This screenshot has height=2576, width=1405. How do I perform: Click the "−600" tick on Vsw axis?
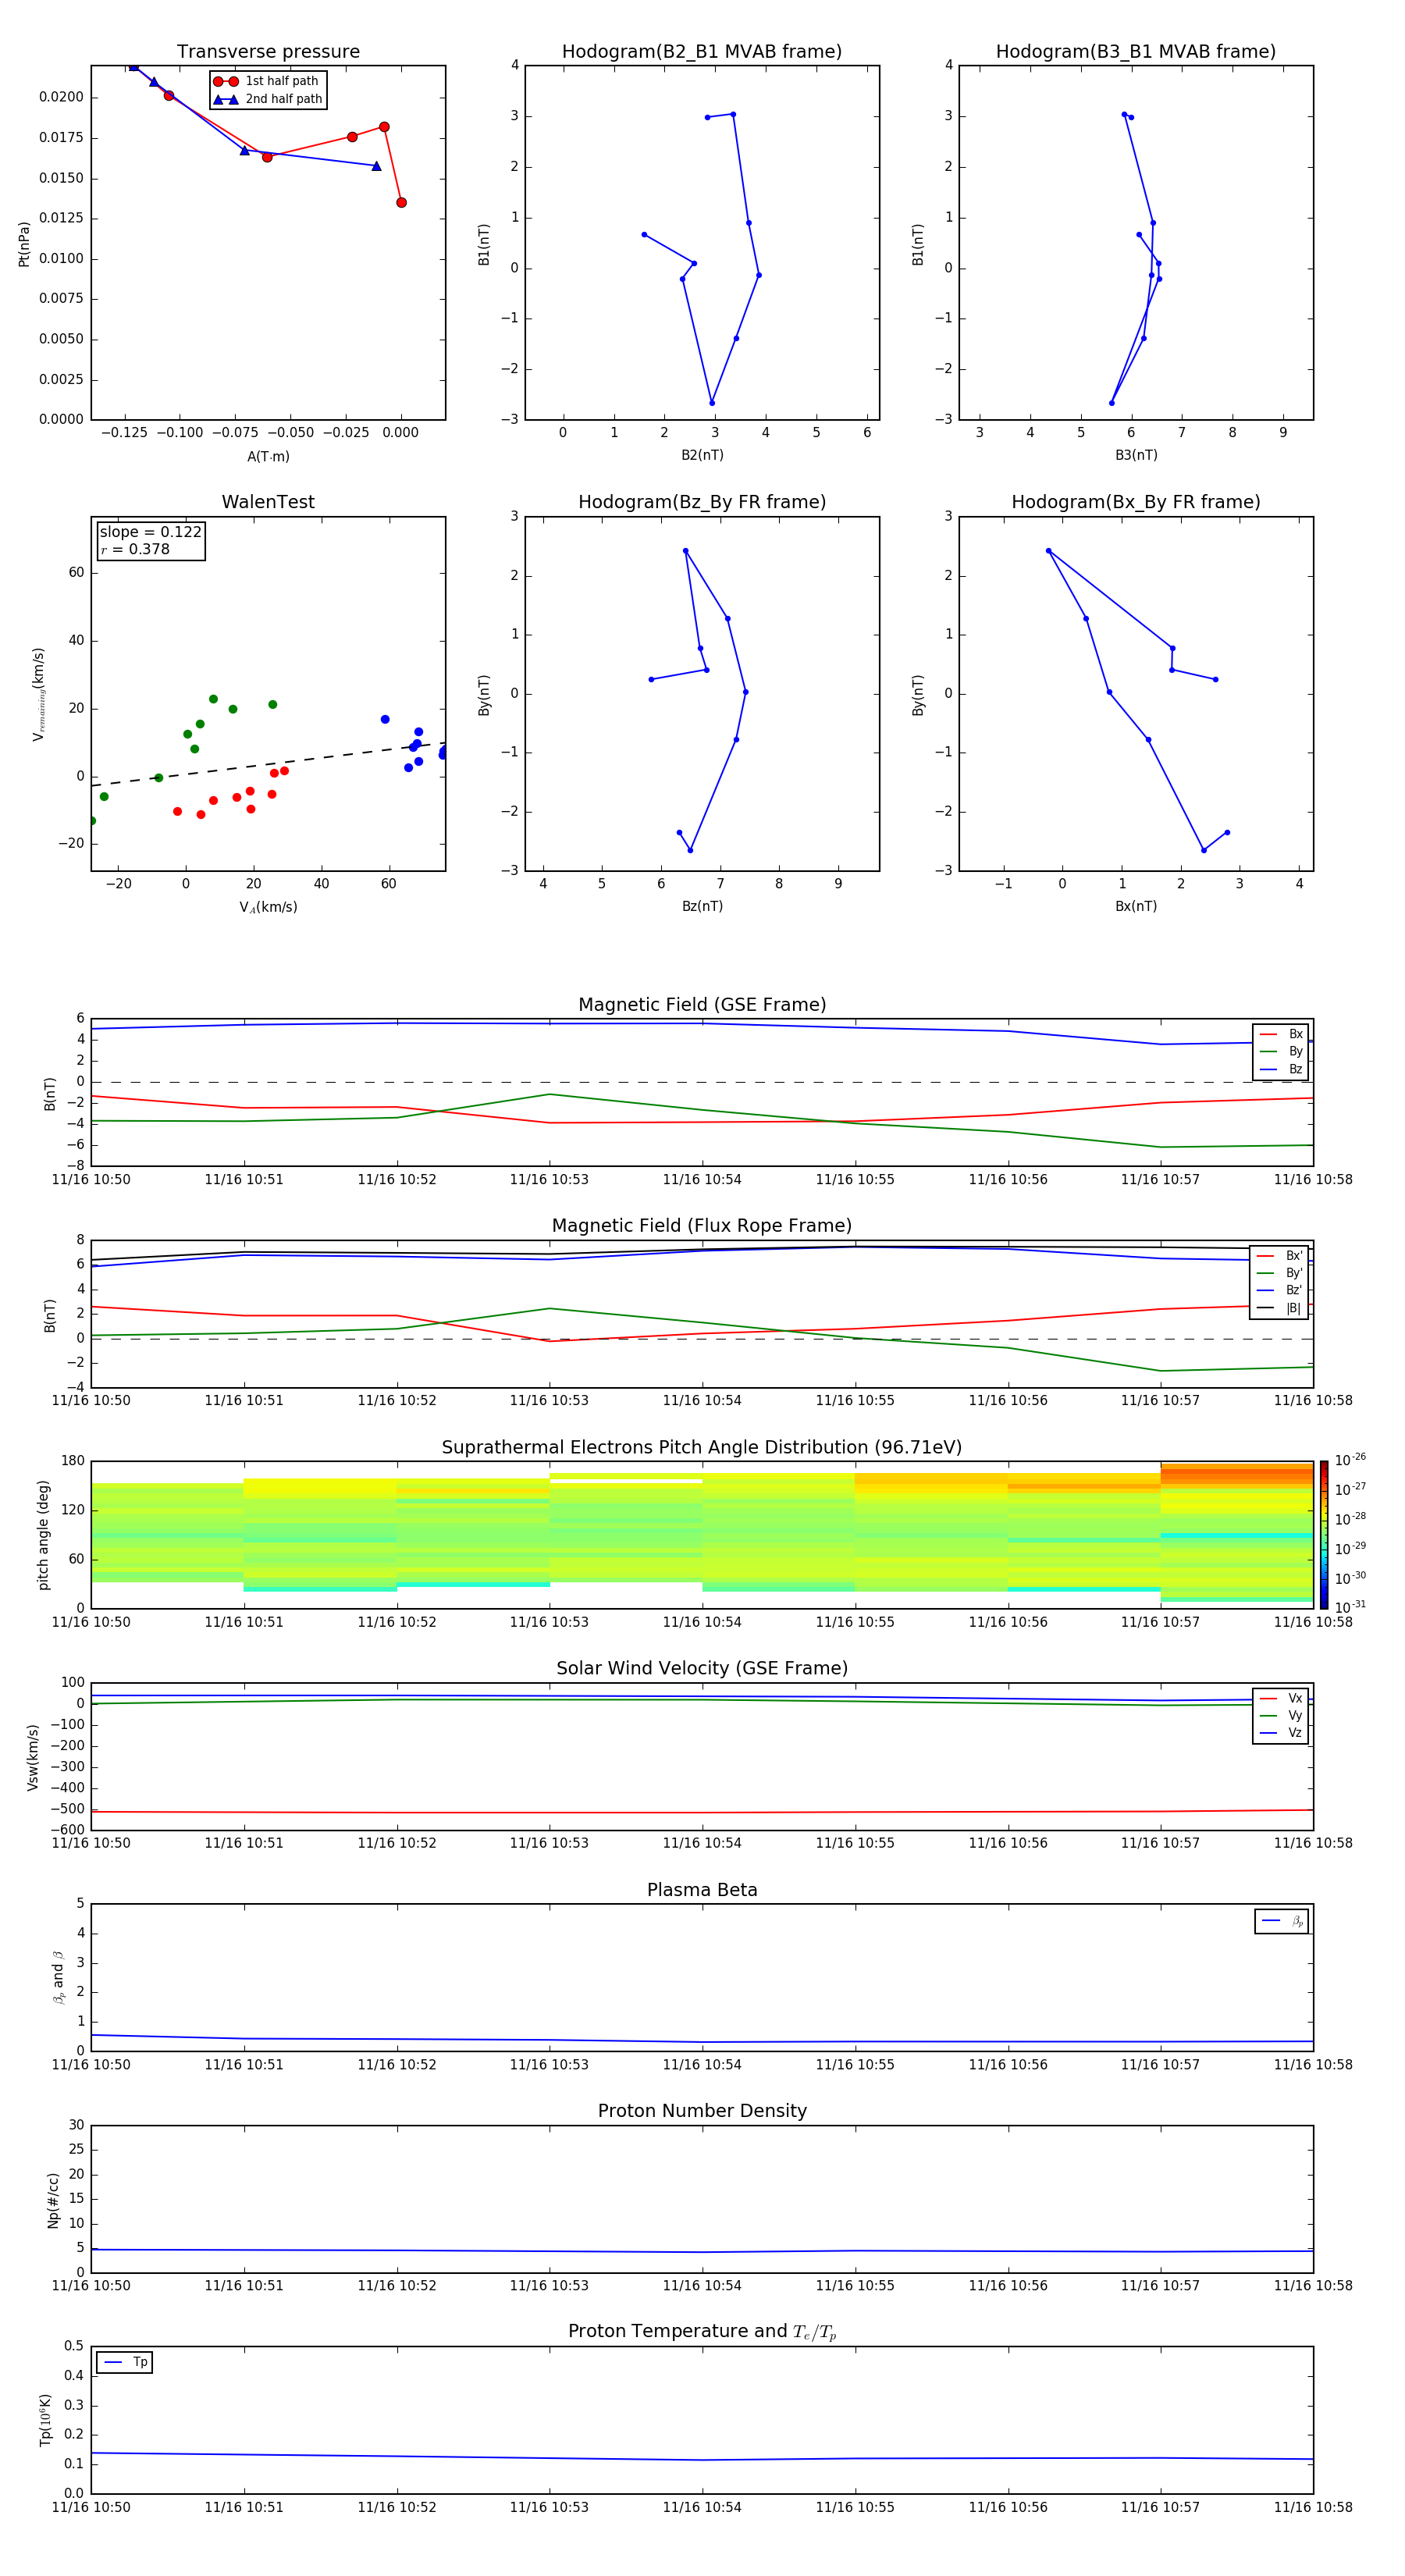coord(67,1830)
